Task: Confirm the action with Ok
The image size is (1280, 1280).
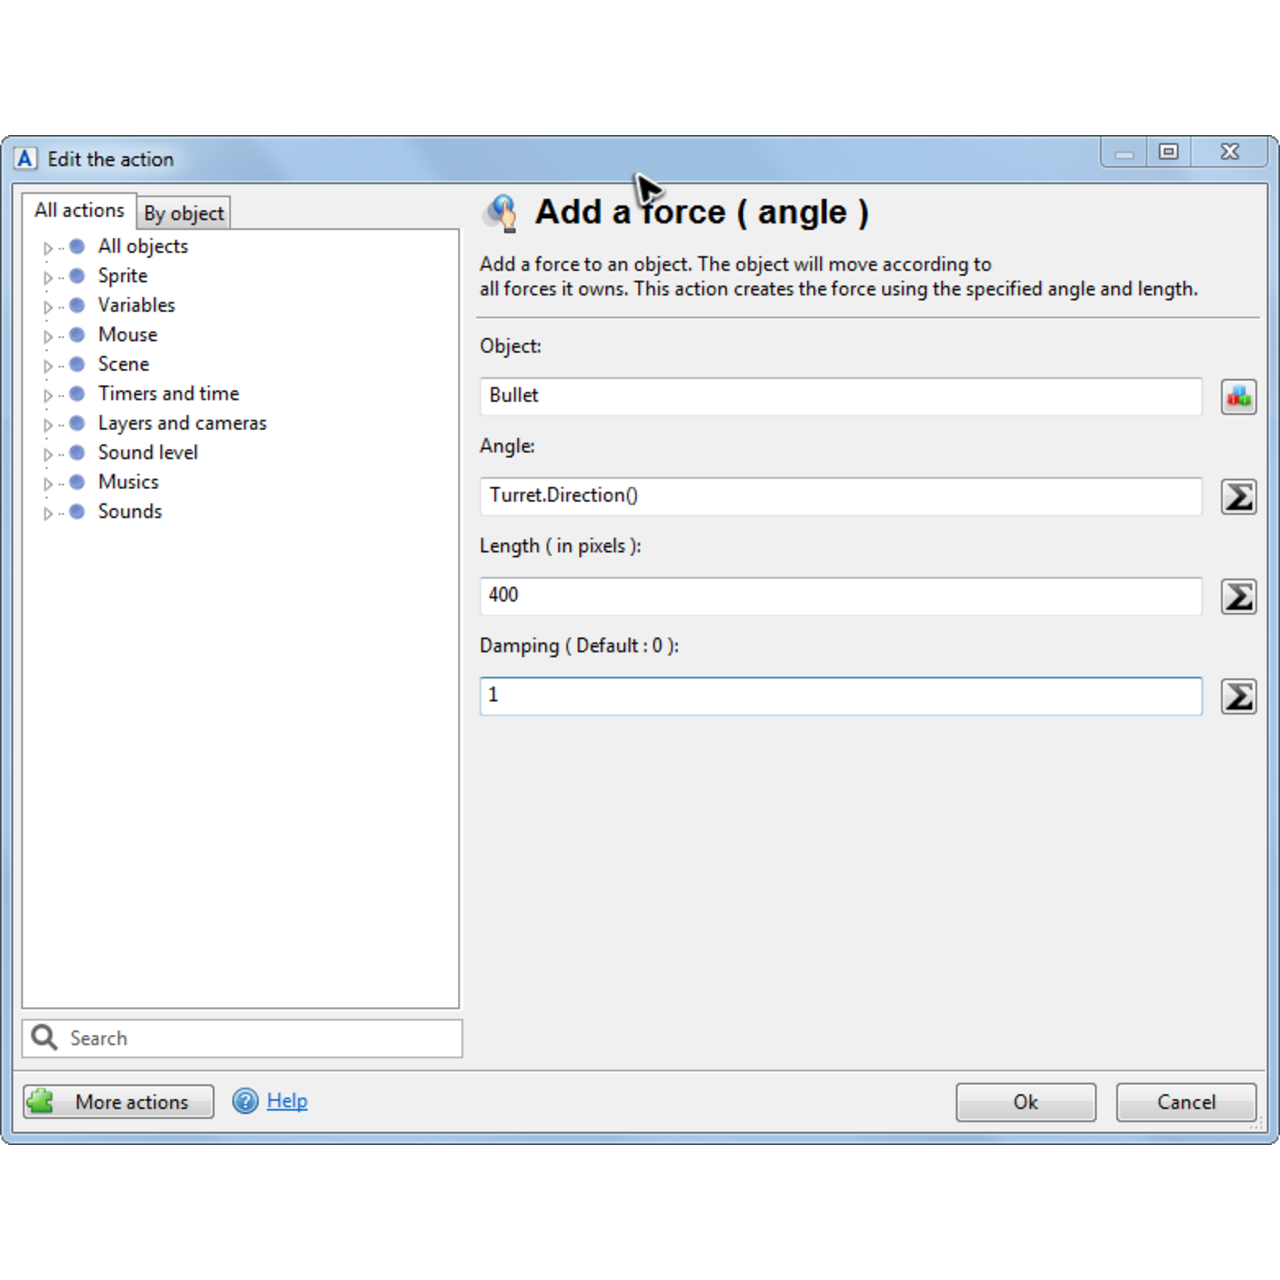Action: click(x=1025, y=1102)
